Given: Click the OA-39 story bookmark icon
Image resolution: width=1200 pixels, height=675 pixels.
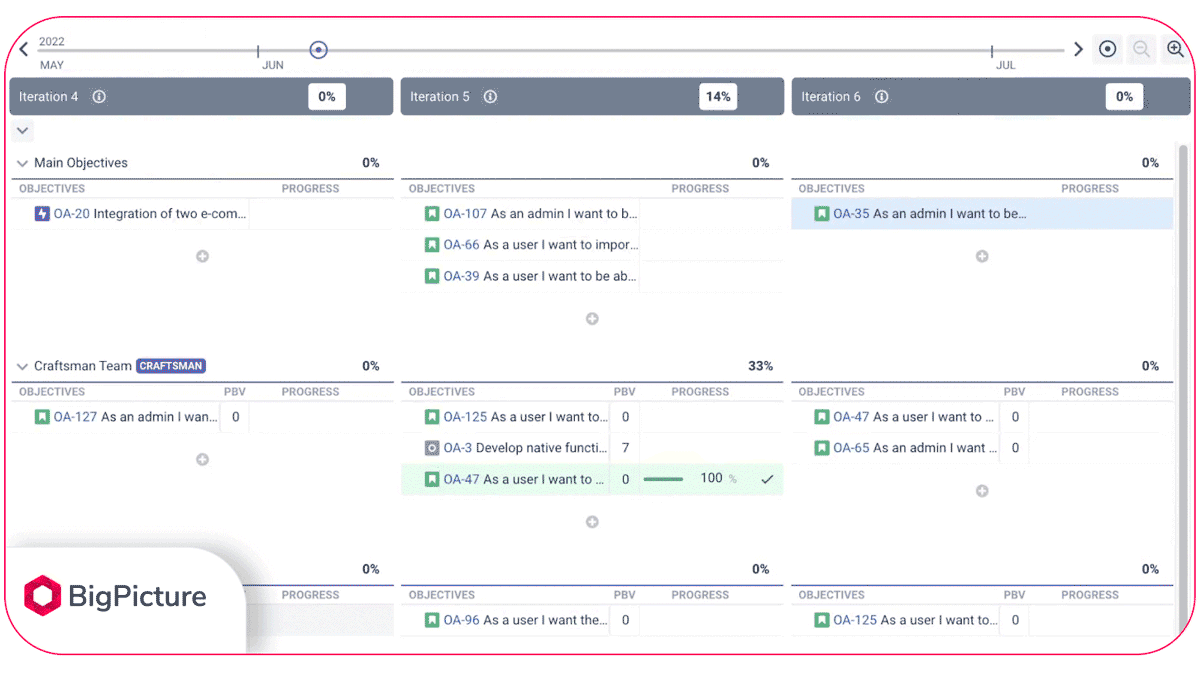Looking at the screenshot, I should click(x=432, y=276).
